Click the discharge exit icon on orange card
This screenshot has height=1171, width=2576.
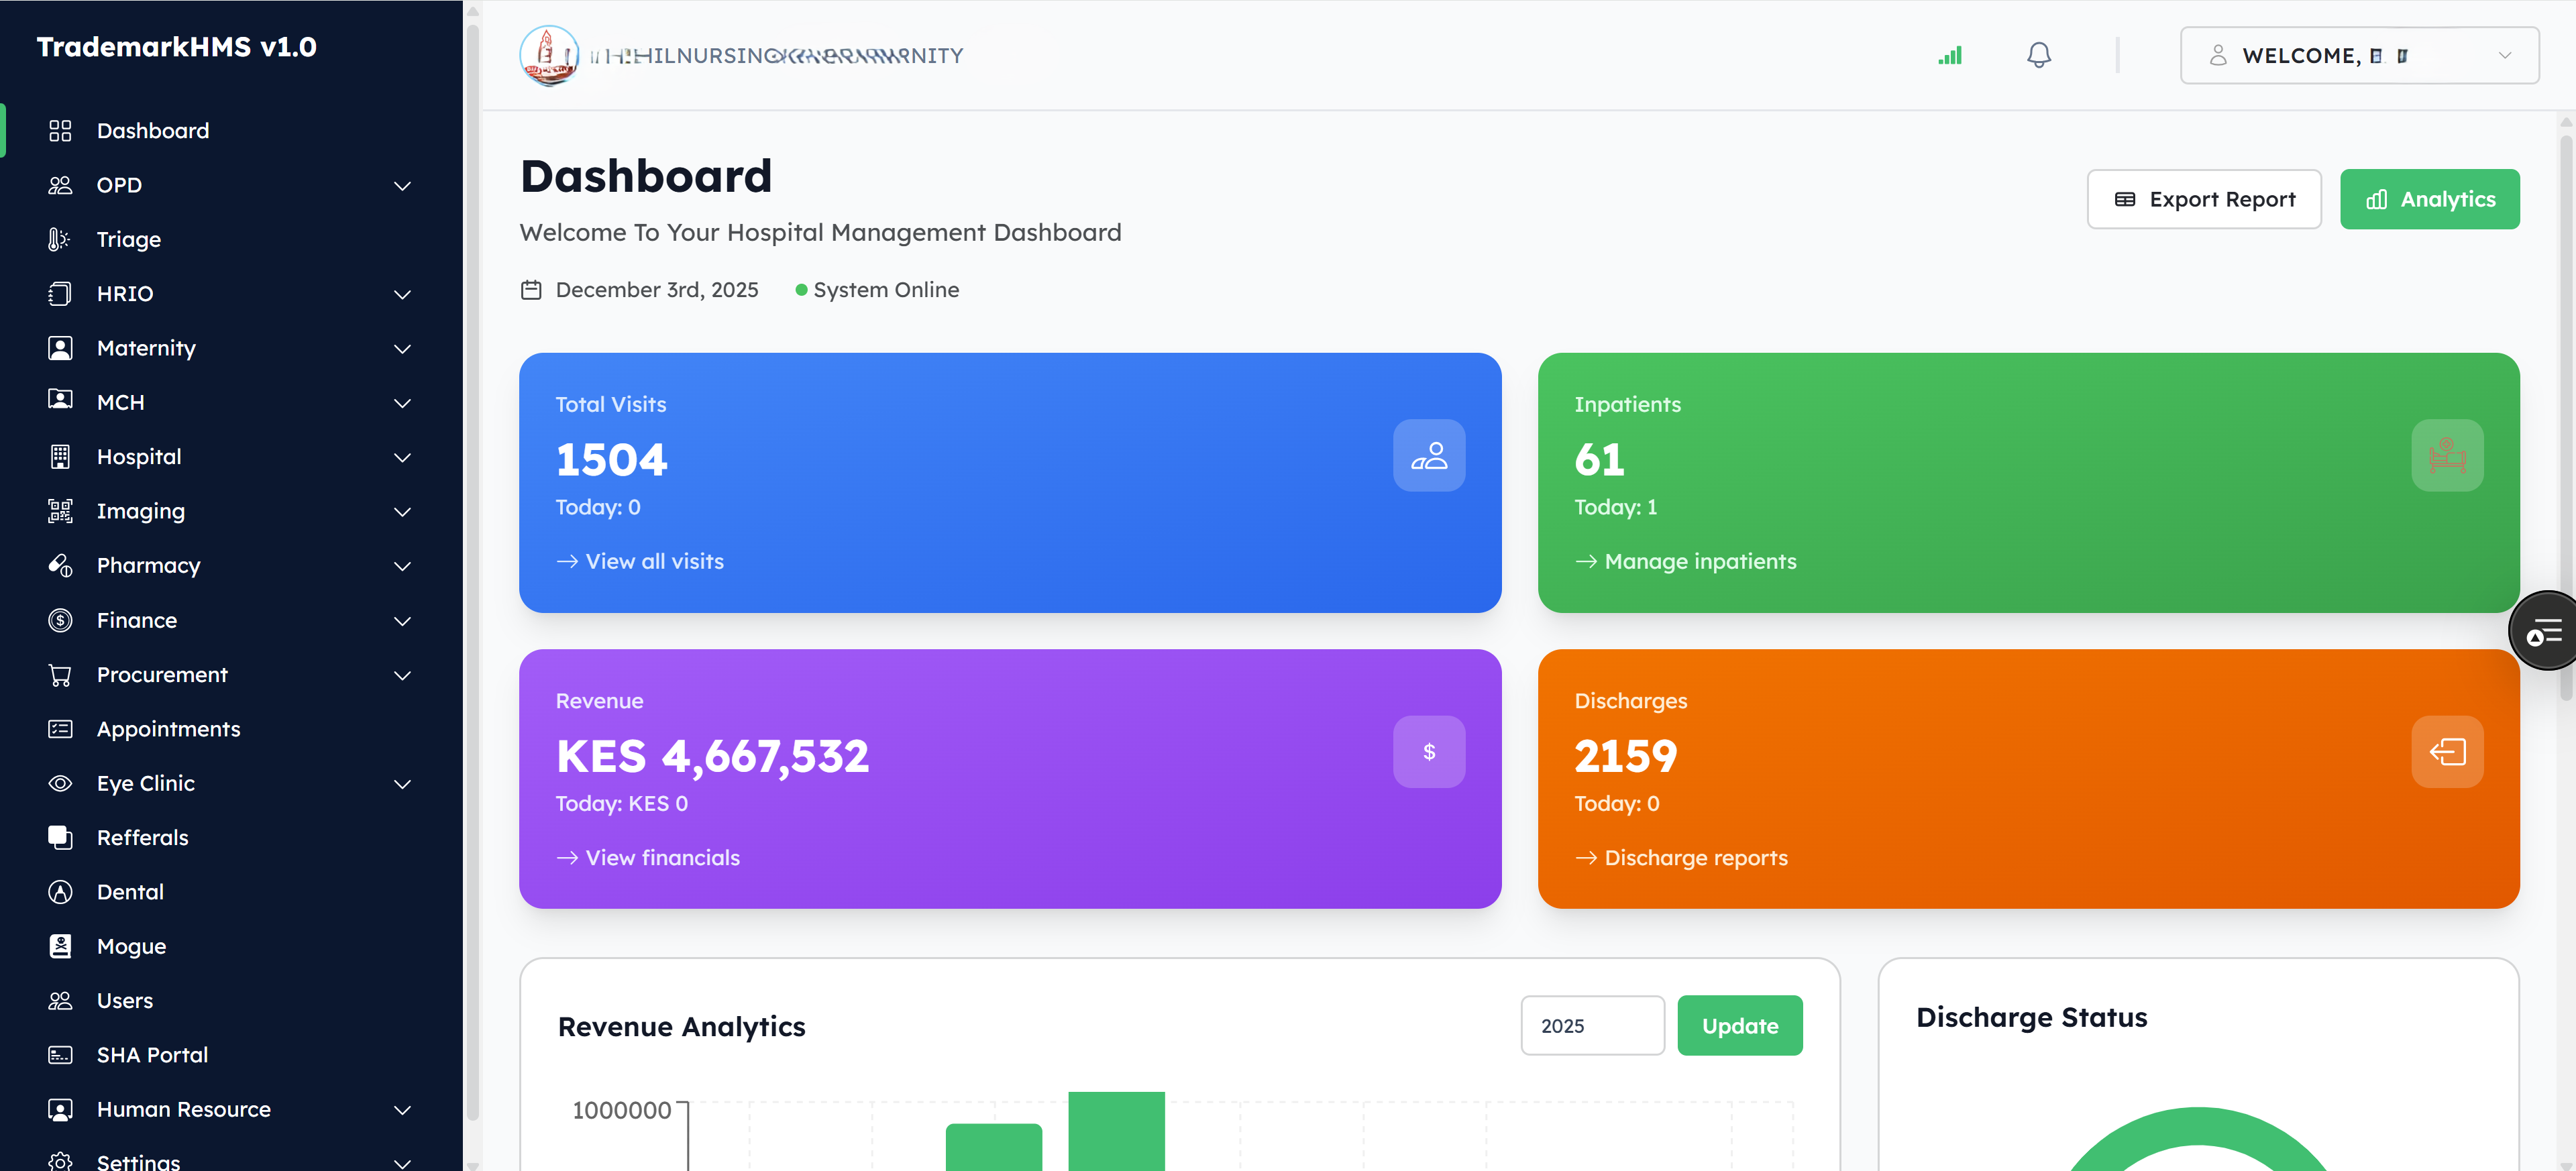(2447, 751)
